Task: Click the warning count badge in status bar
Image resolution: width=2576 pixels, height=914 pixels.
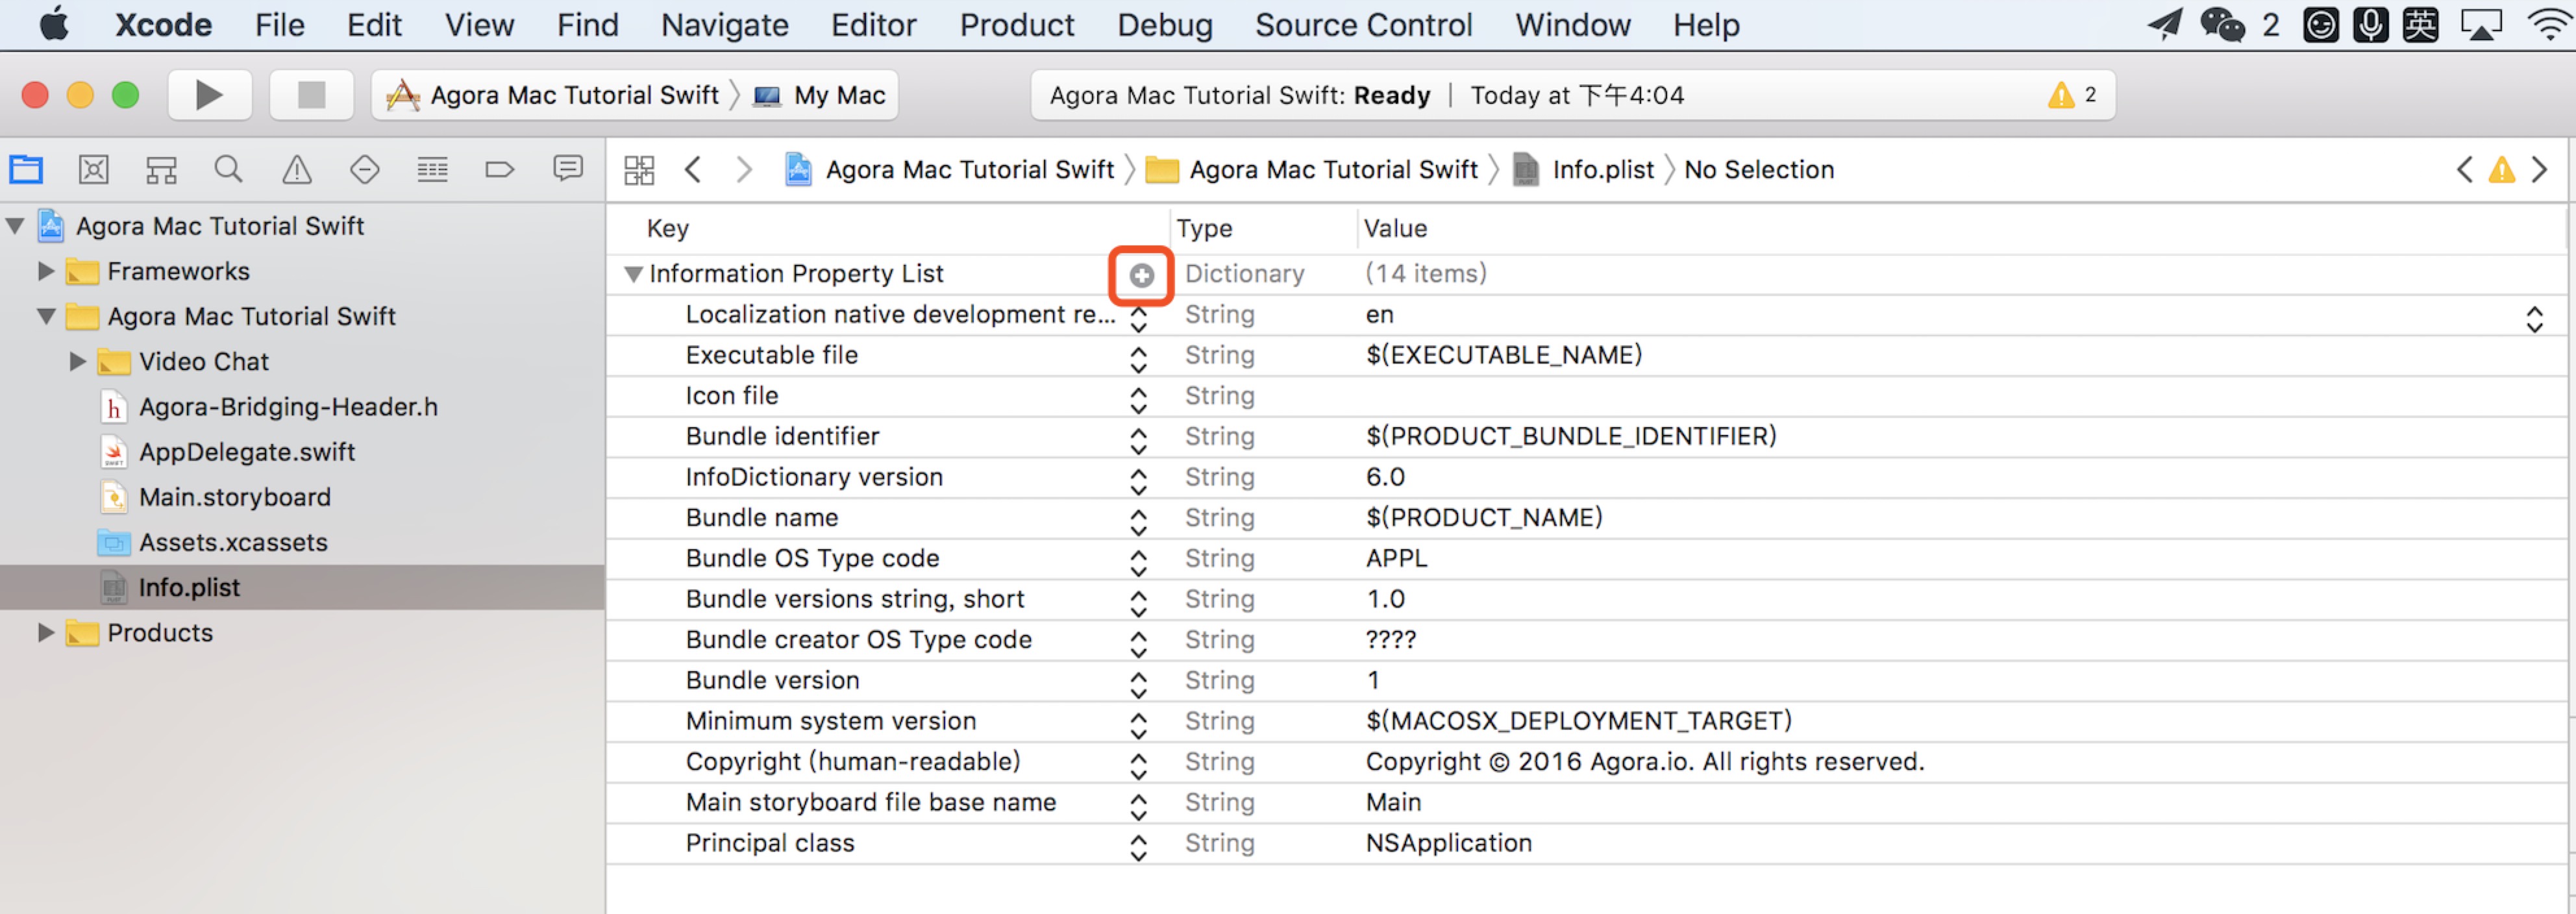Action: 2072,95
